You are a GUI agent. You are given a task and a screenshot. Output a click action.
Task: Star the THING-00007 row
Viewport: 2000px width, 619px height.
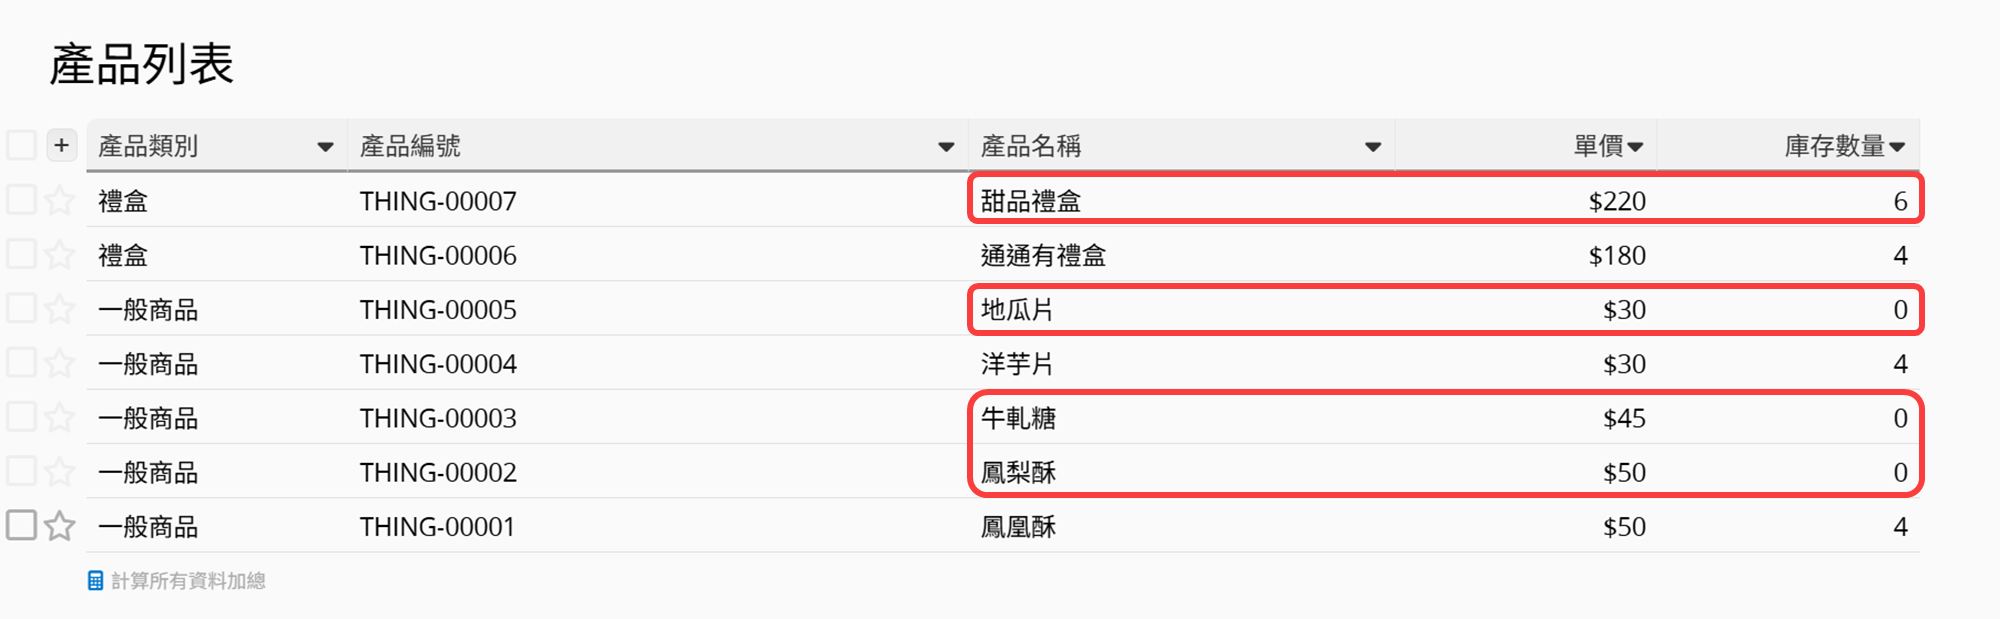pyautogui.click(x=60, y=200)
